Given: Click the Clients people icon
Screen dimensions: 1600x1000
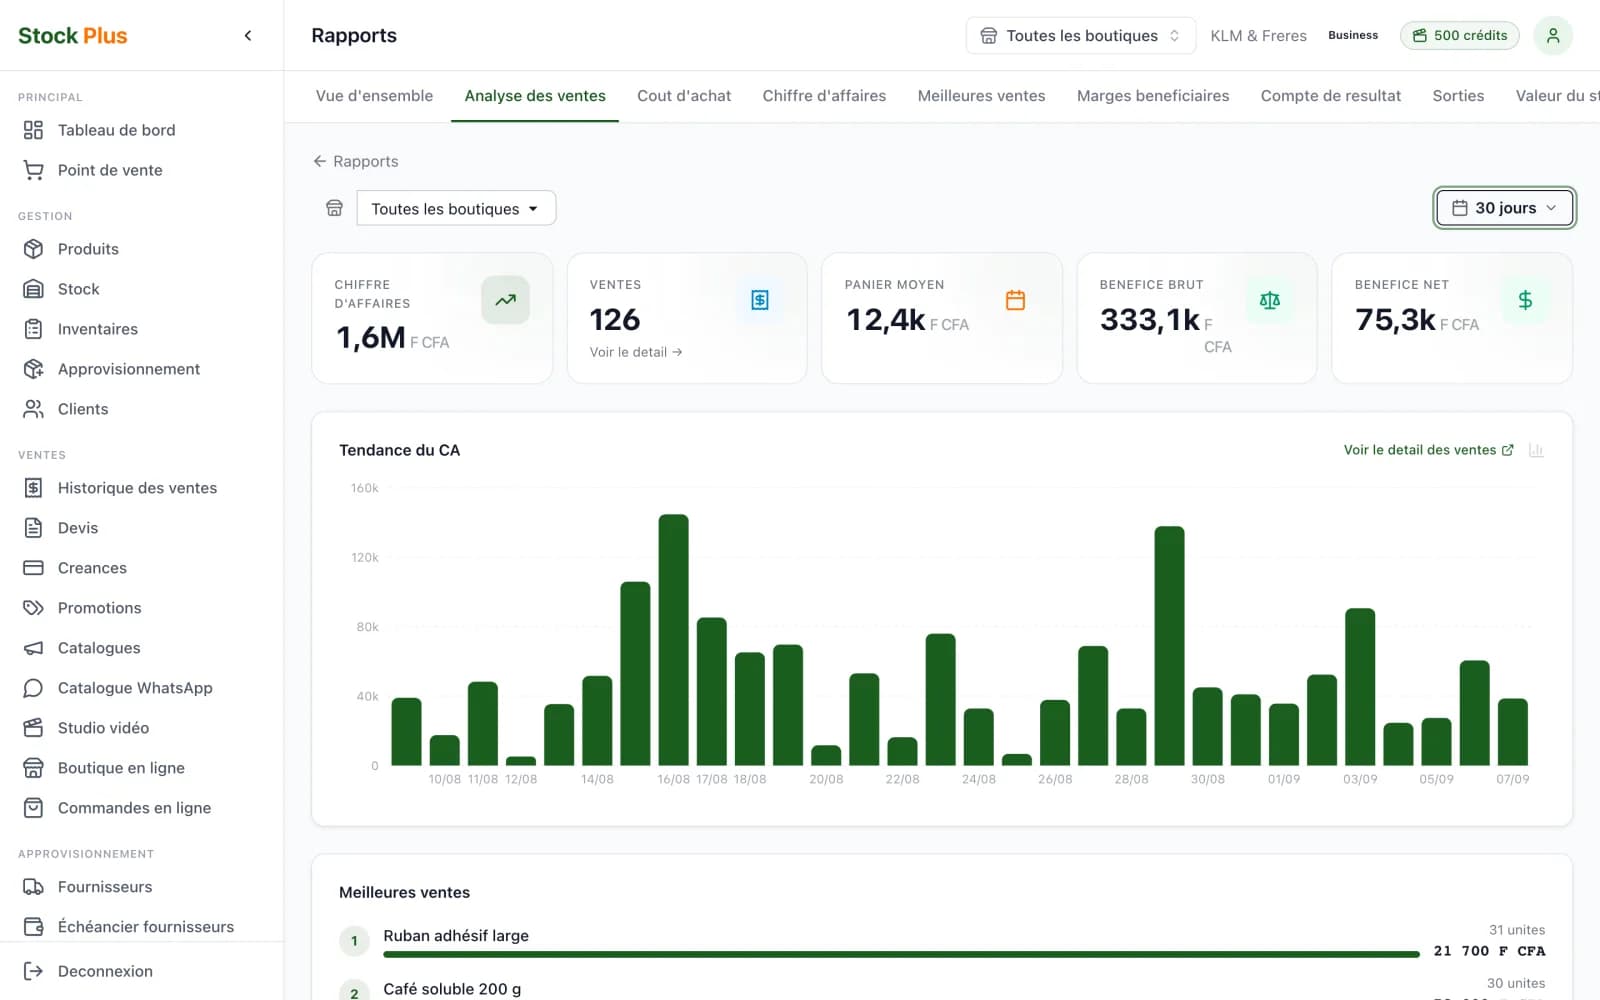Looking at the screenshot, I should pyautogui.click(x=33, y=409).
